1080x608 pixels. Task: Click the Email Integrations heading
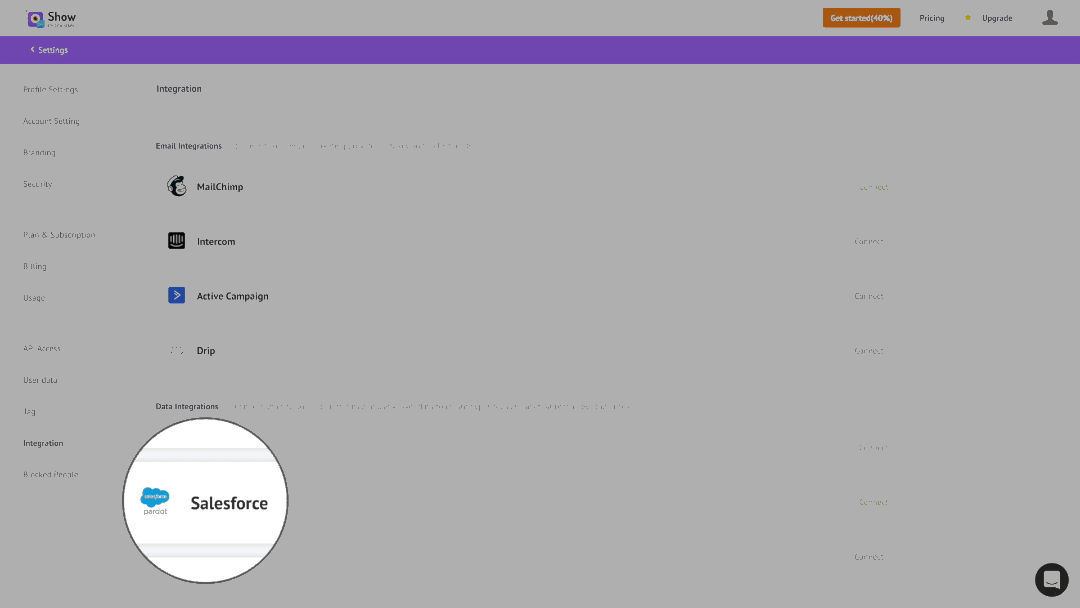189,146
